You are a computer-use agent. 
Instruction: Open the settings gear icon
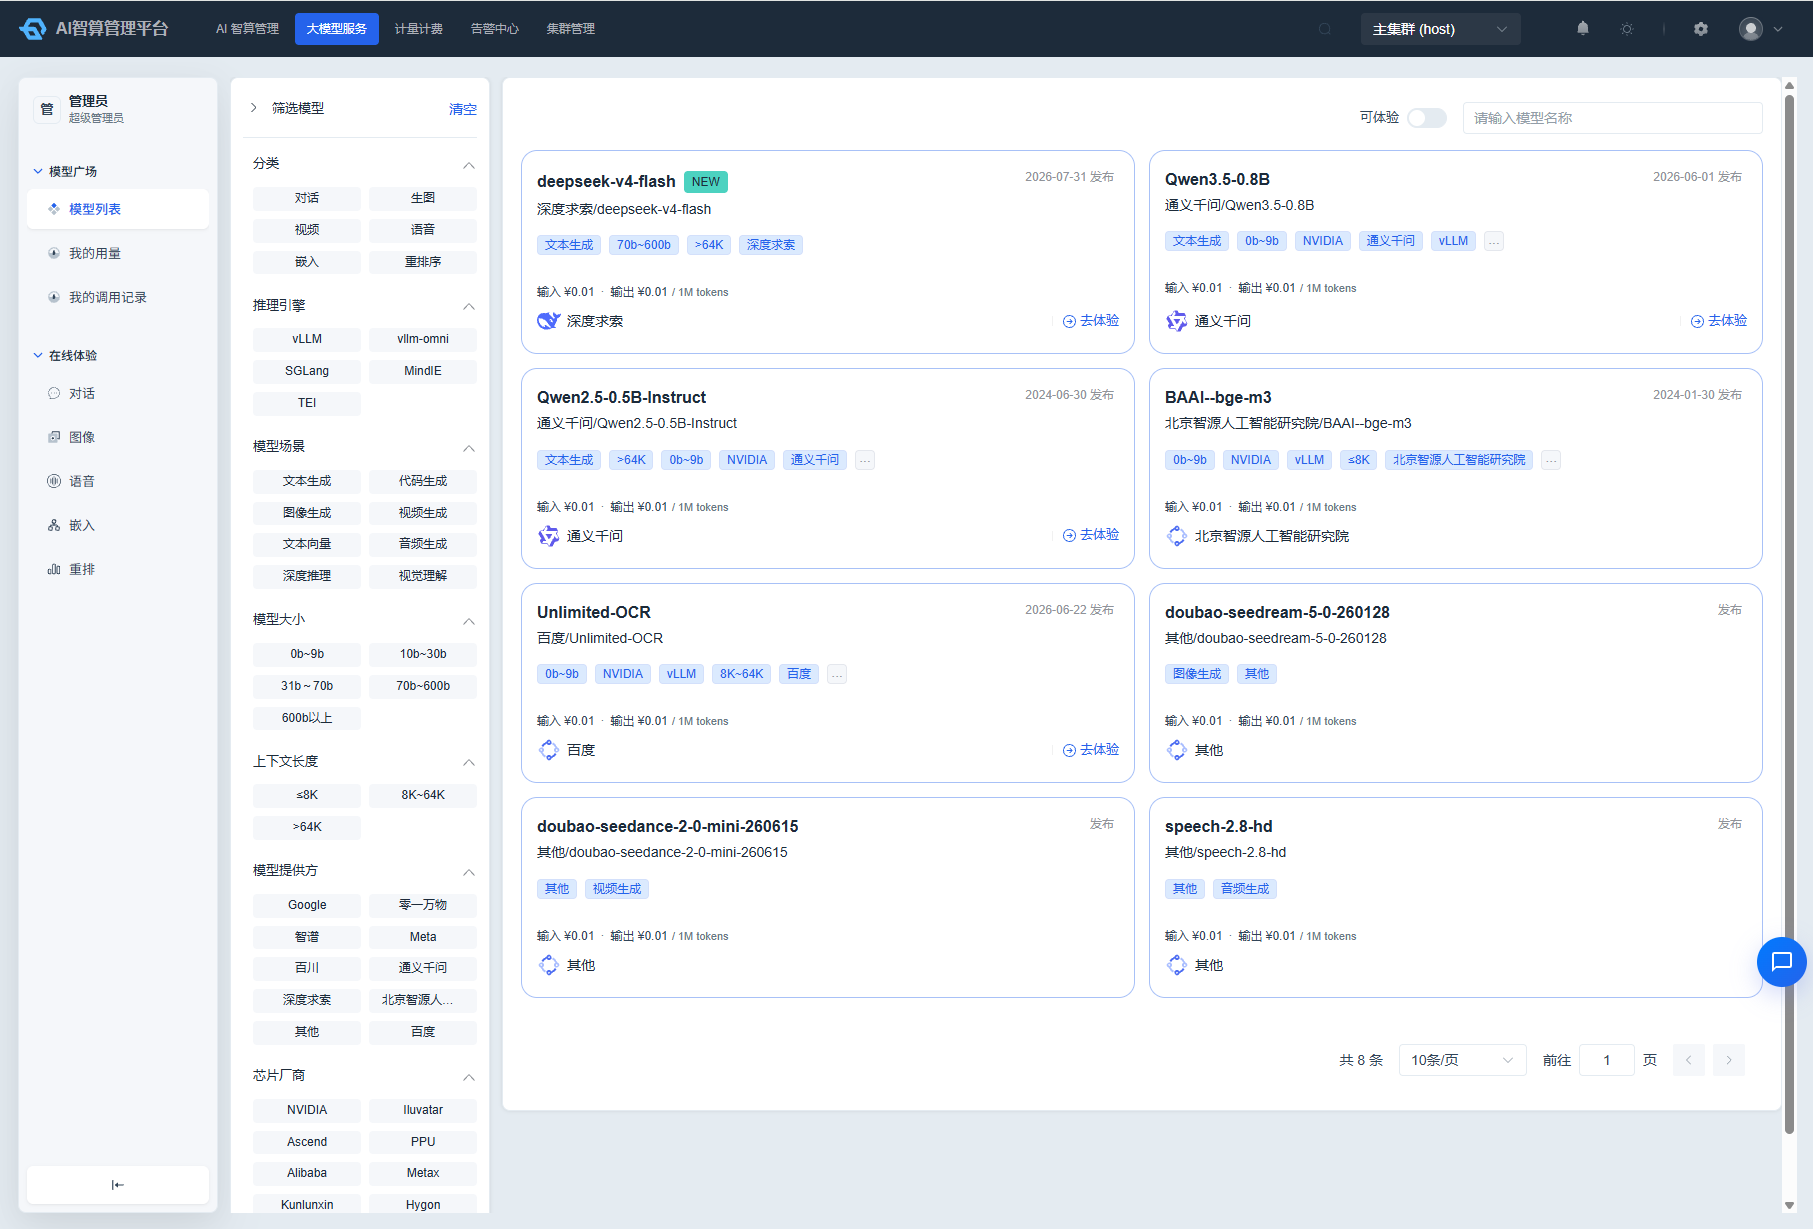[x=1701, y=29]
